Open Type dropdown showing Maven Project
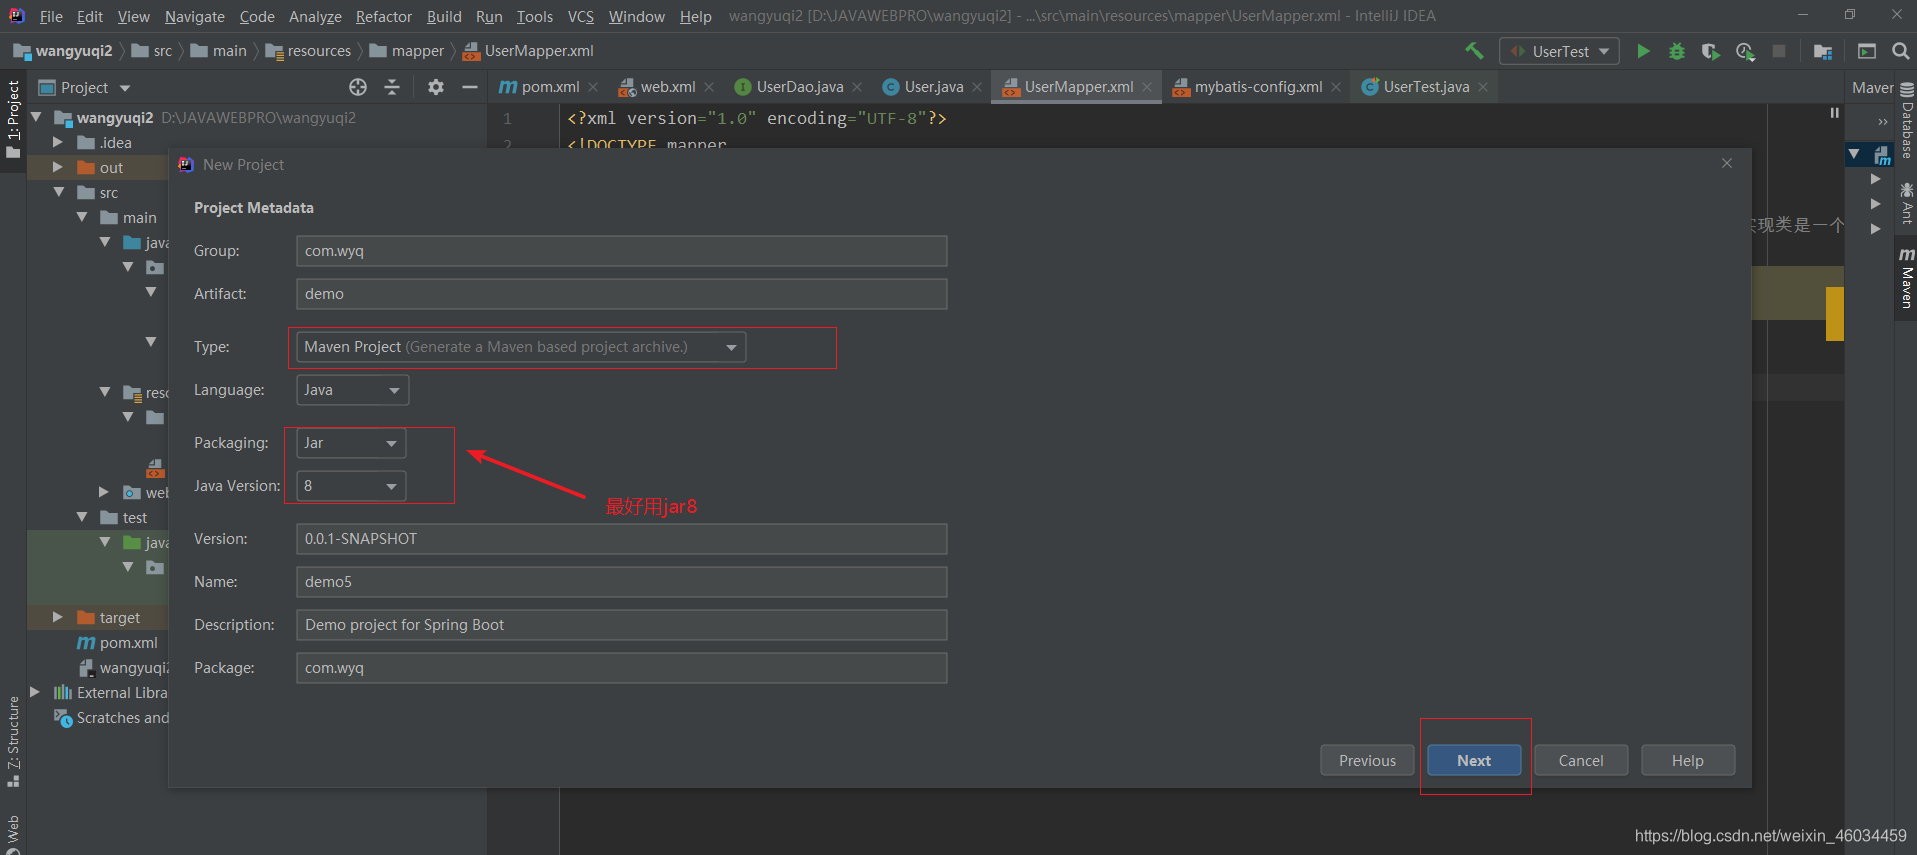The image size is (1917, 855). [521, 347]
